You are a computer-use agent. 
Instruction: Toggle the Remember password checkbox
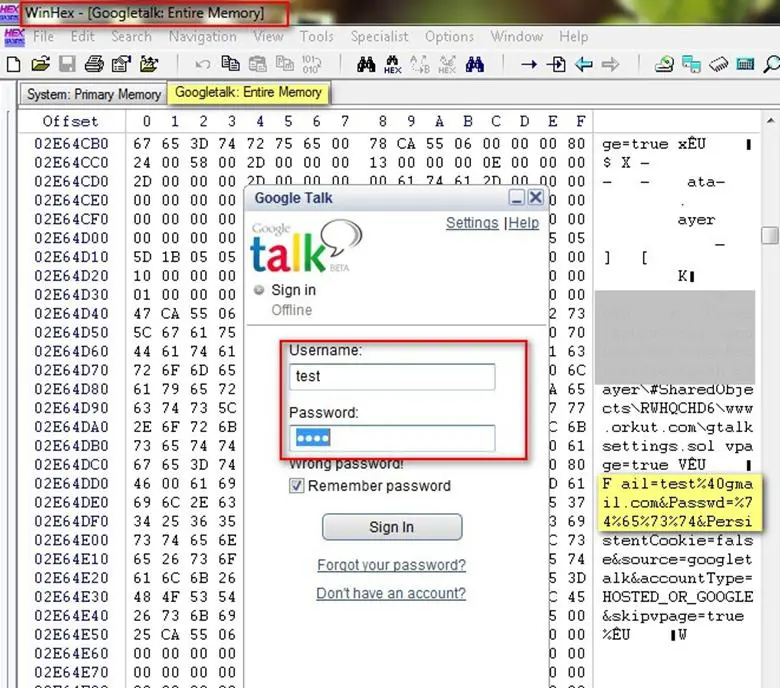click(296, 486)
